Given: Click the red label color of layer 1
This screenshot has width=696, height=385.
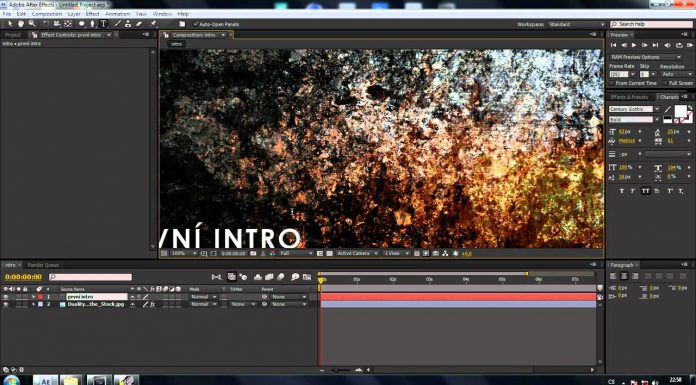Looking at the screenshot, I should [40, 297].
